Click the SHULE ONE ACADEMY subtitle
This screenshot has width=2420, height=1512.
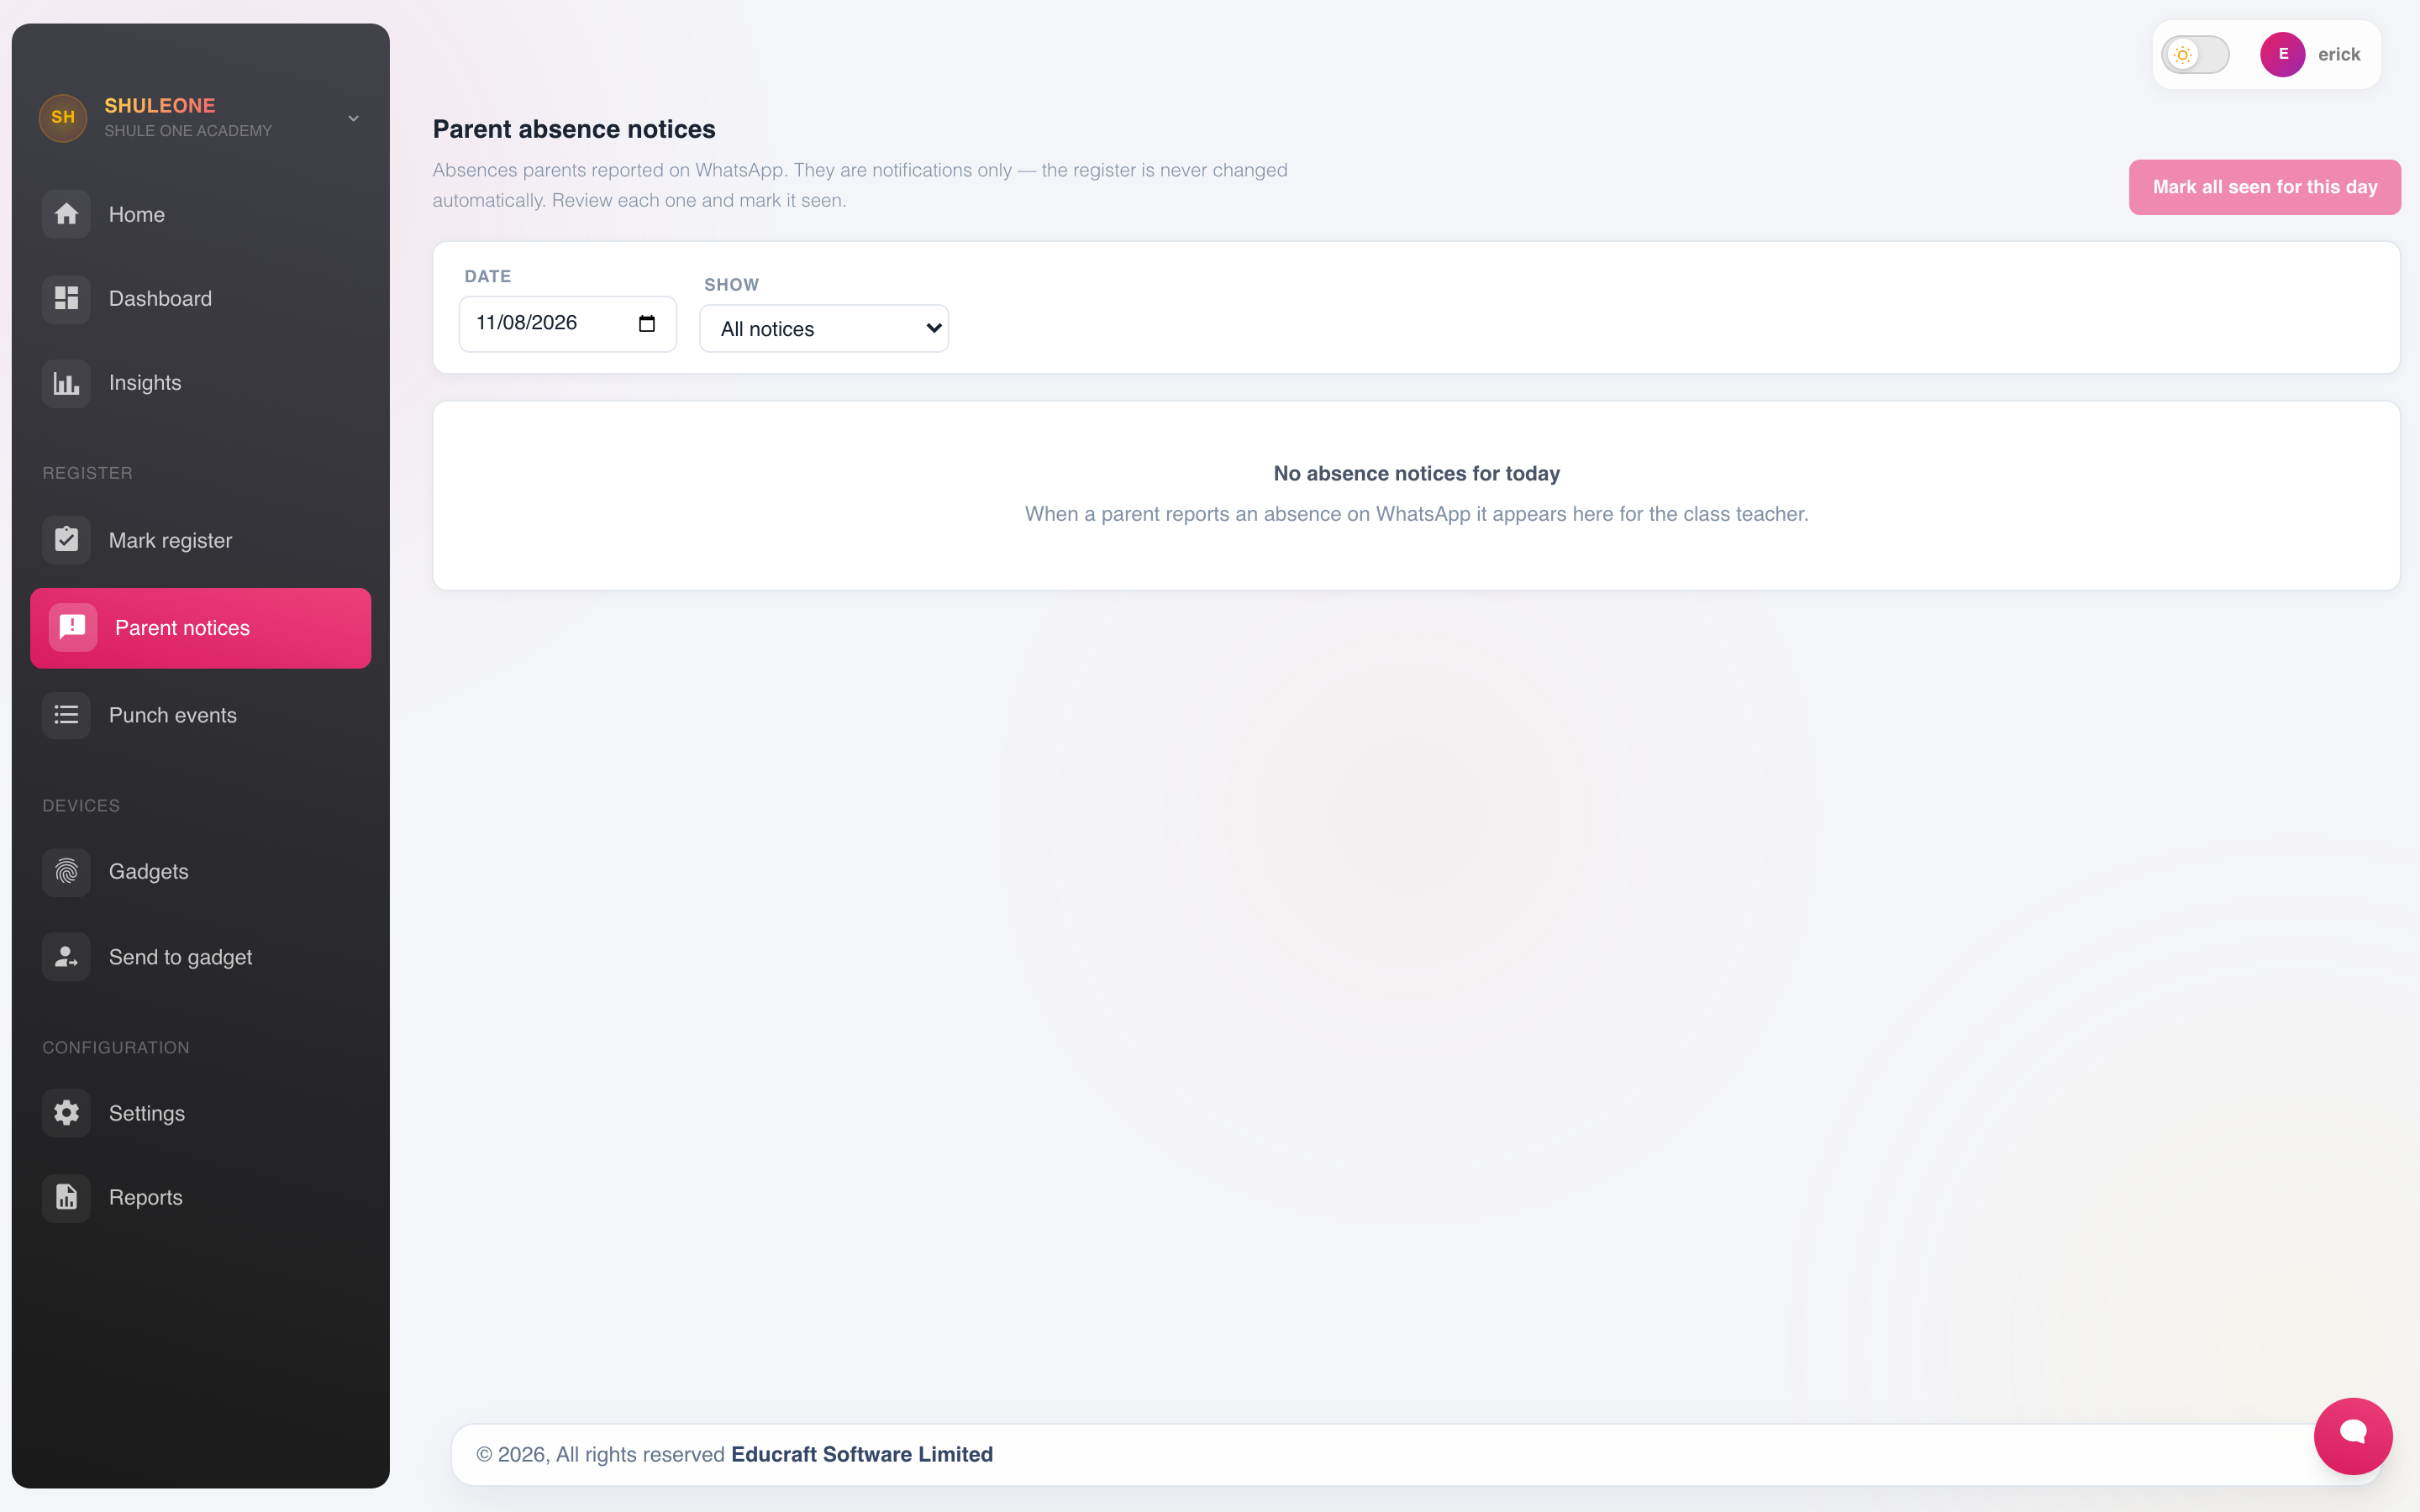click(x=188, y=131)
